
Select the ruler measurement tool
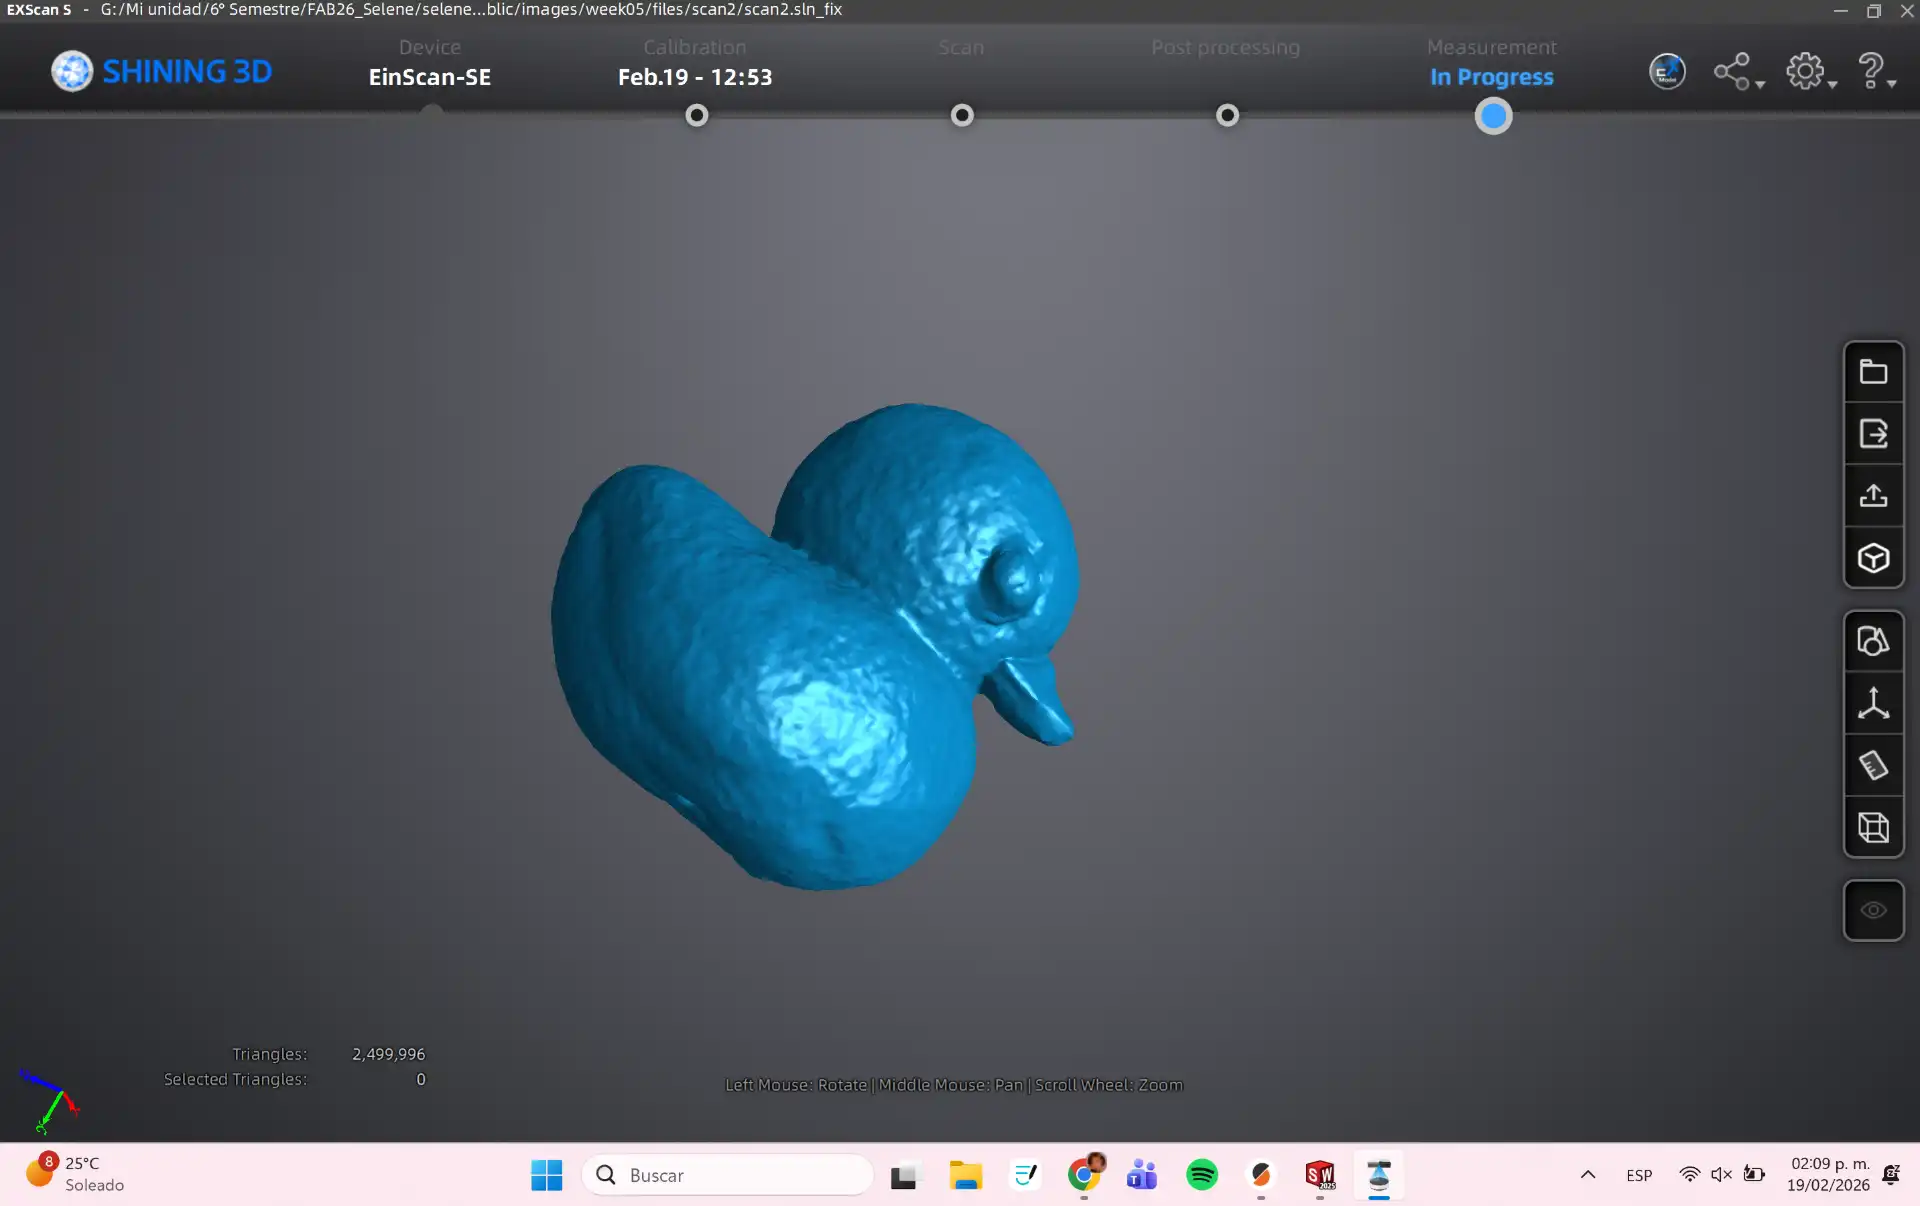click(x=1873, y=765)
